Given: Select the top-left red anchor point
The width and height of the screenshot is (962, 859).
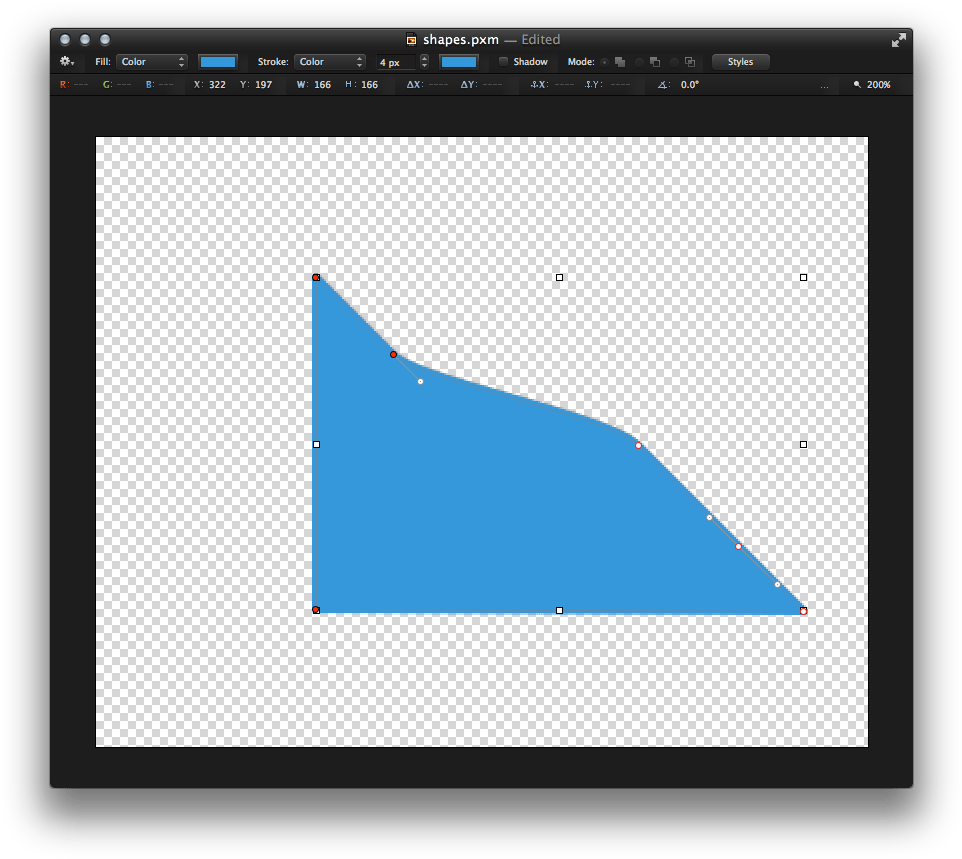Looking at the screenshot, I should 316,277.
